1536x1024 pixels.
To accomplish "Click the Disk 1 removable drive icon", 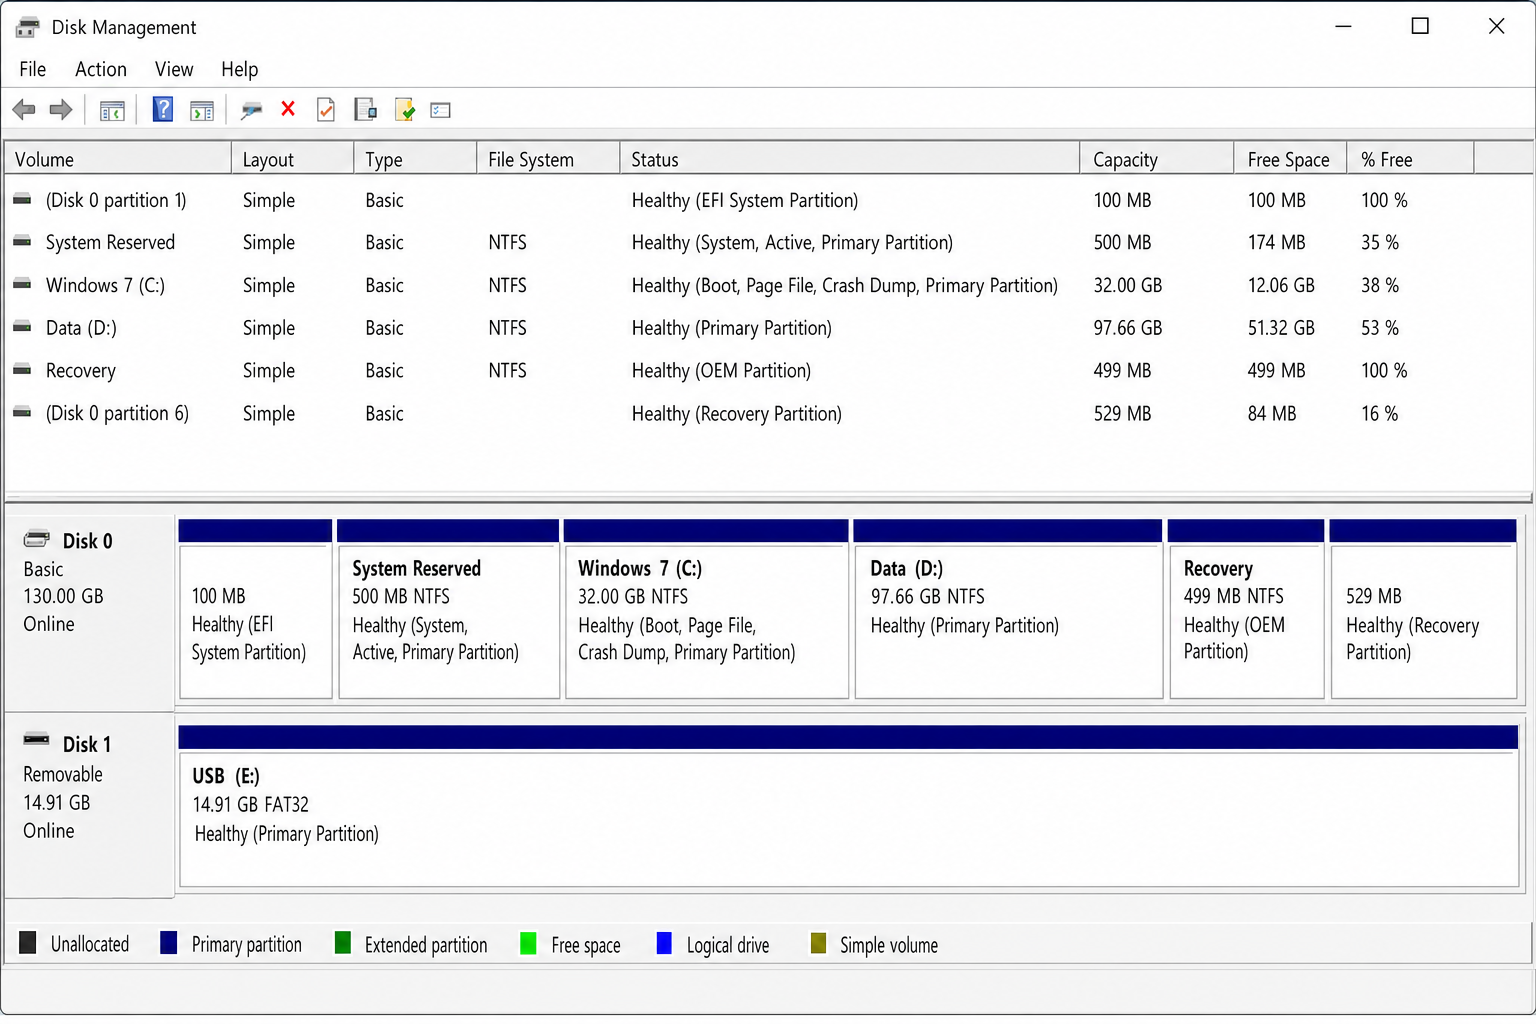I will [37, 741].
